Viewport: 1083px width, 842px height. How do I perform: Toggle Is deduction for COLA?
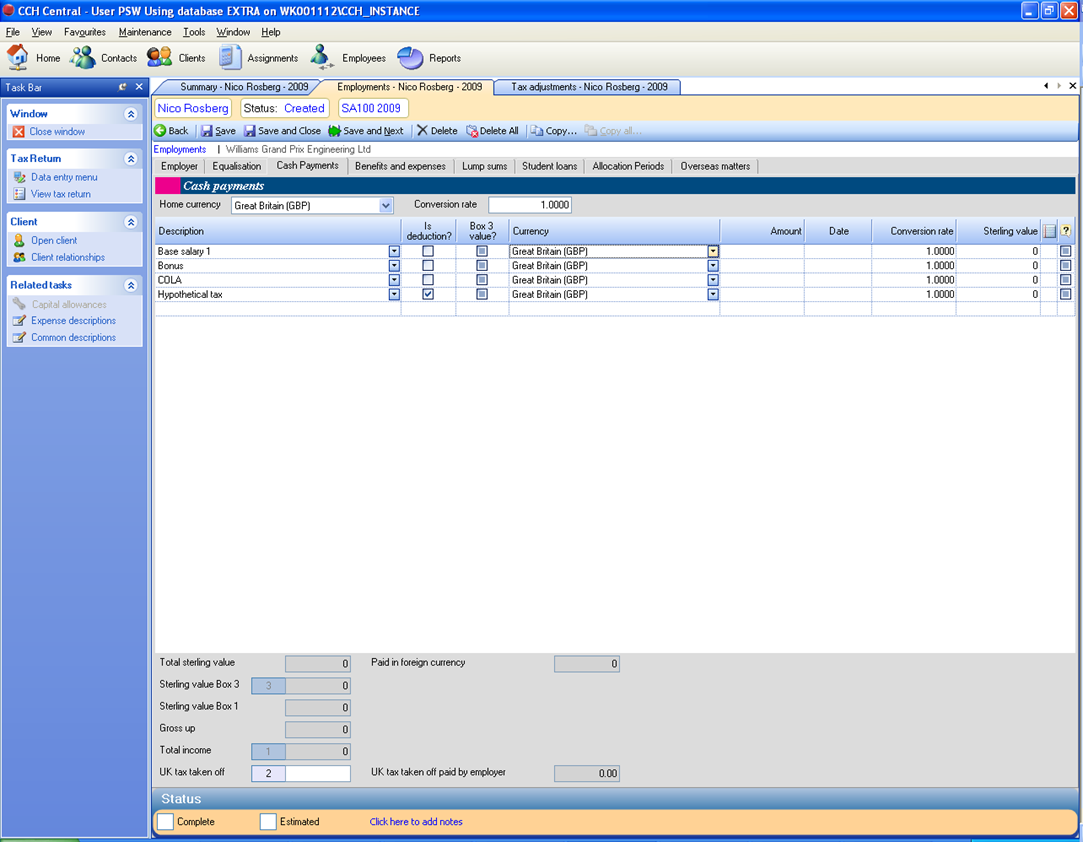(x=428, y=280)
